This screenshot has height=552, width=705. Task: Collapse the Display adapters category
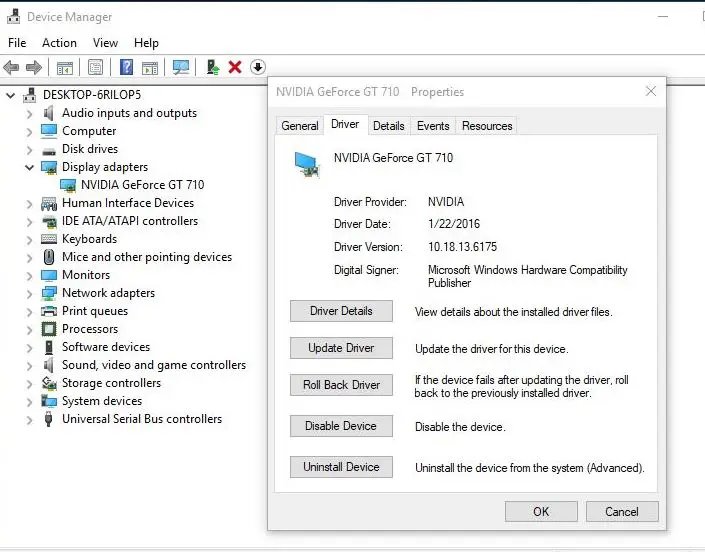(29, 167)
